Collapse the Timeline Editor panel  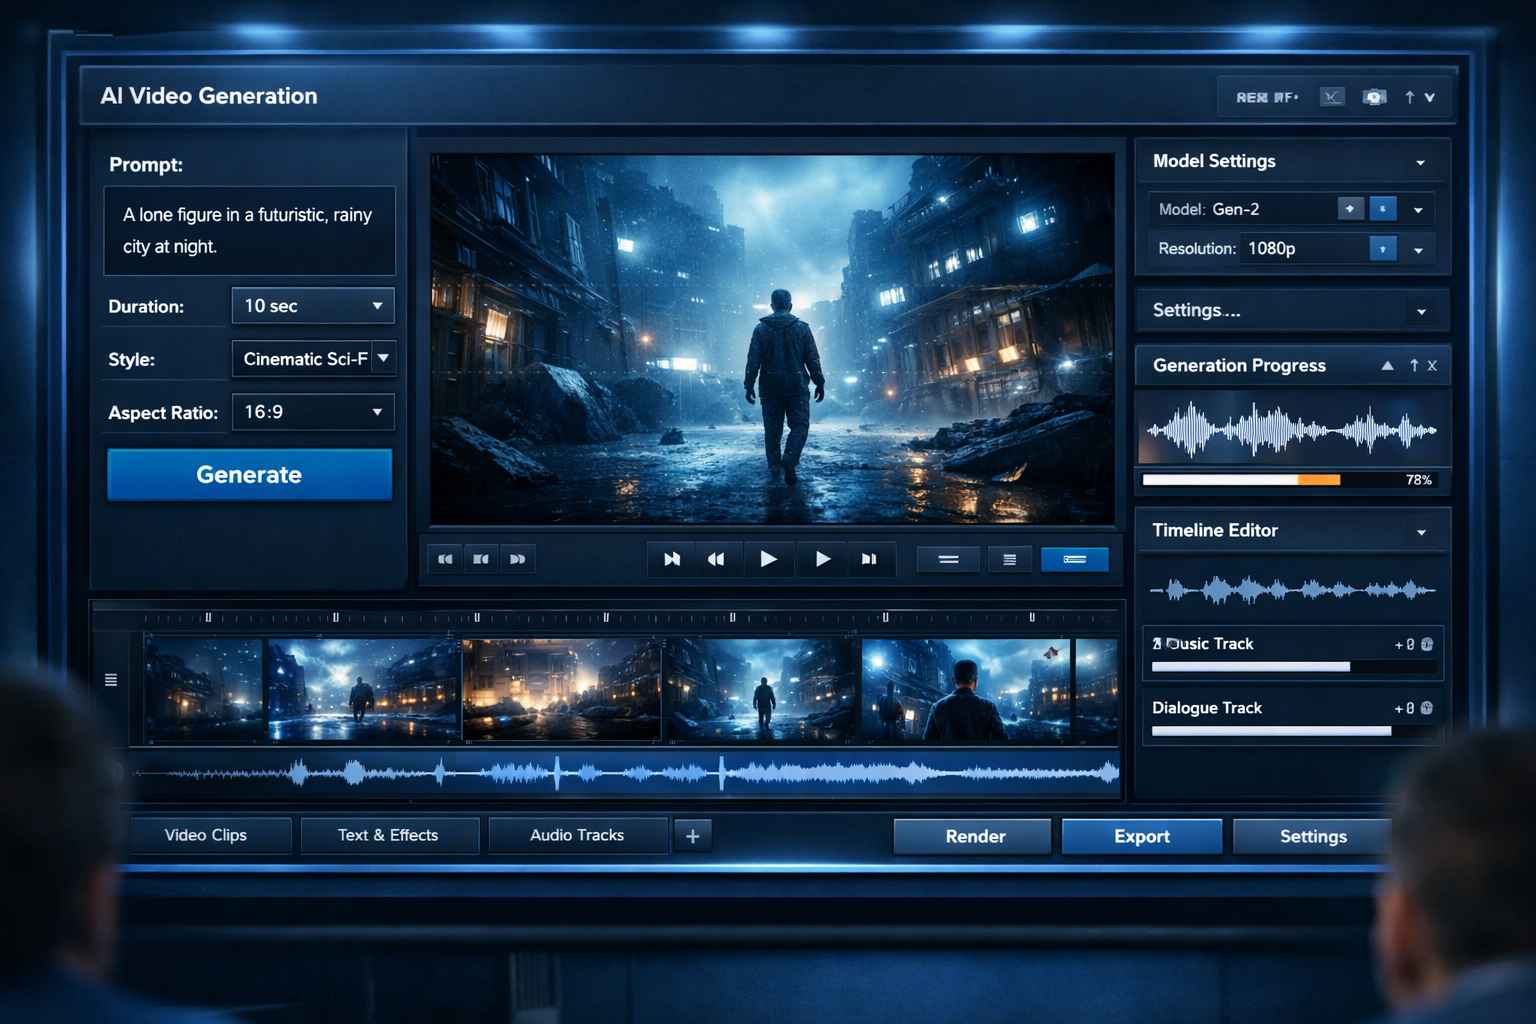(x=1421, y=532)
